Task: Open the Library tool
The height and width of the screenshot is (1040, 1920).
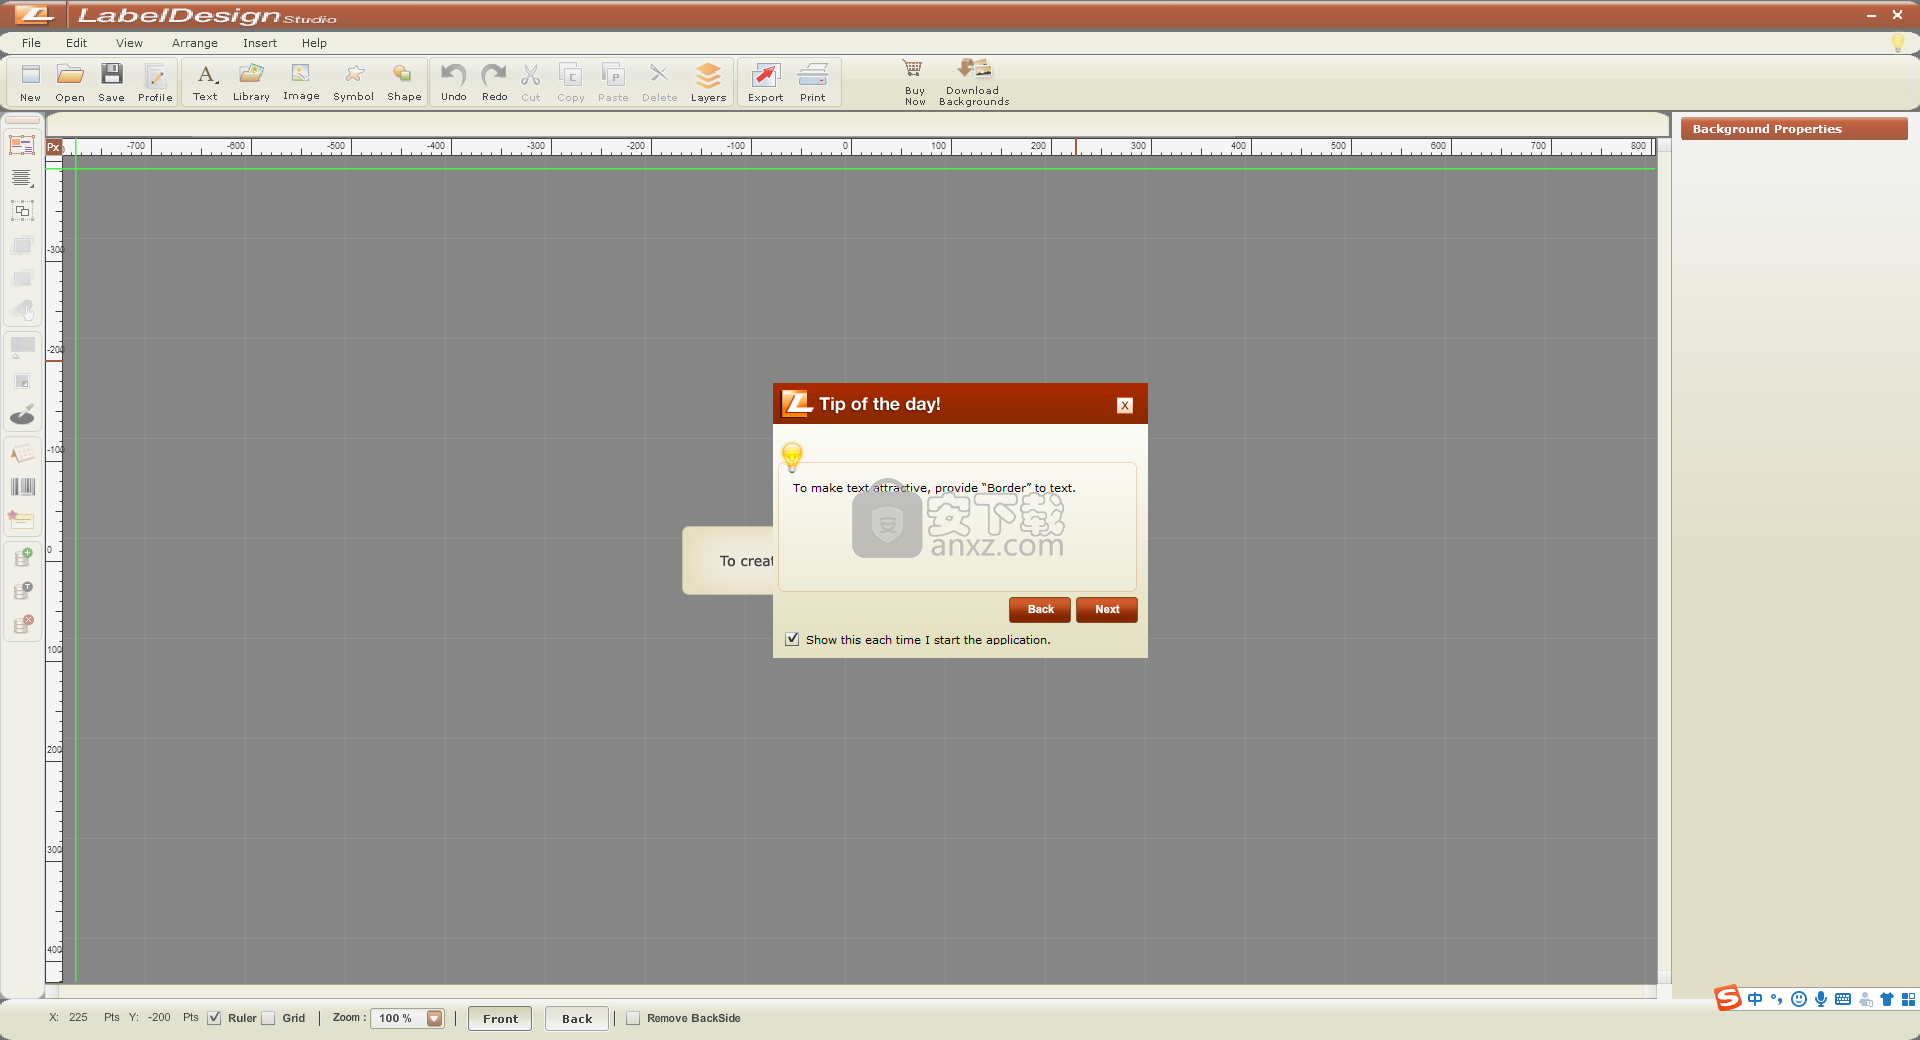Action: [x=251, y=82]
